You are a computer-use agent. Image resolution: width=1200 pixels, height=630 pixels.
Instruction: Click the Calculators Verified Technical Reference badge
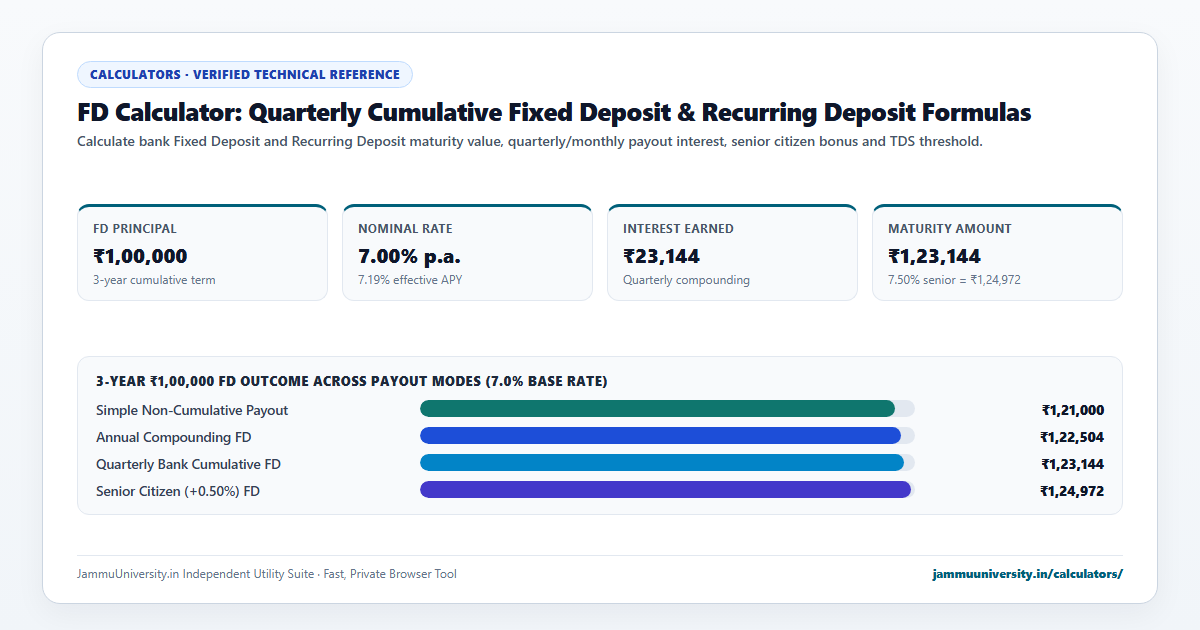[x=245, y=75]
